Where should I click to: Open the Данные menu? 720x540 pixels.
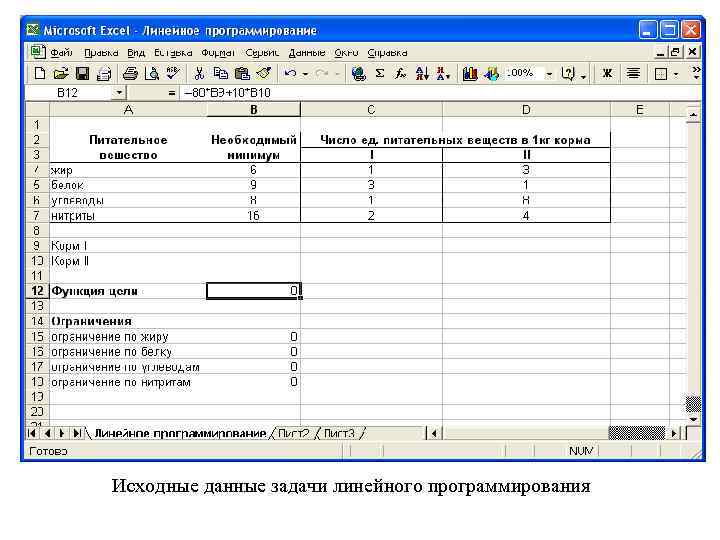pyautogui.click(x=307, y=53)
